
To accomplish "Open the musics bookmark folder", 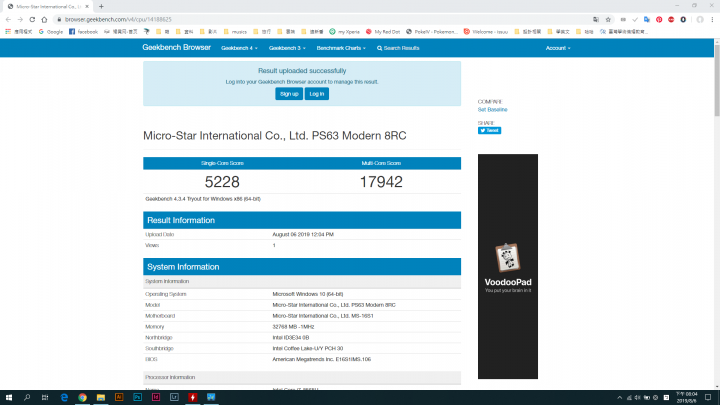I will [235, 32].
